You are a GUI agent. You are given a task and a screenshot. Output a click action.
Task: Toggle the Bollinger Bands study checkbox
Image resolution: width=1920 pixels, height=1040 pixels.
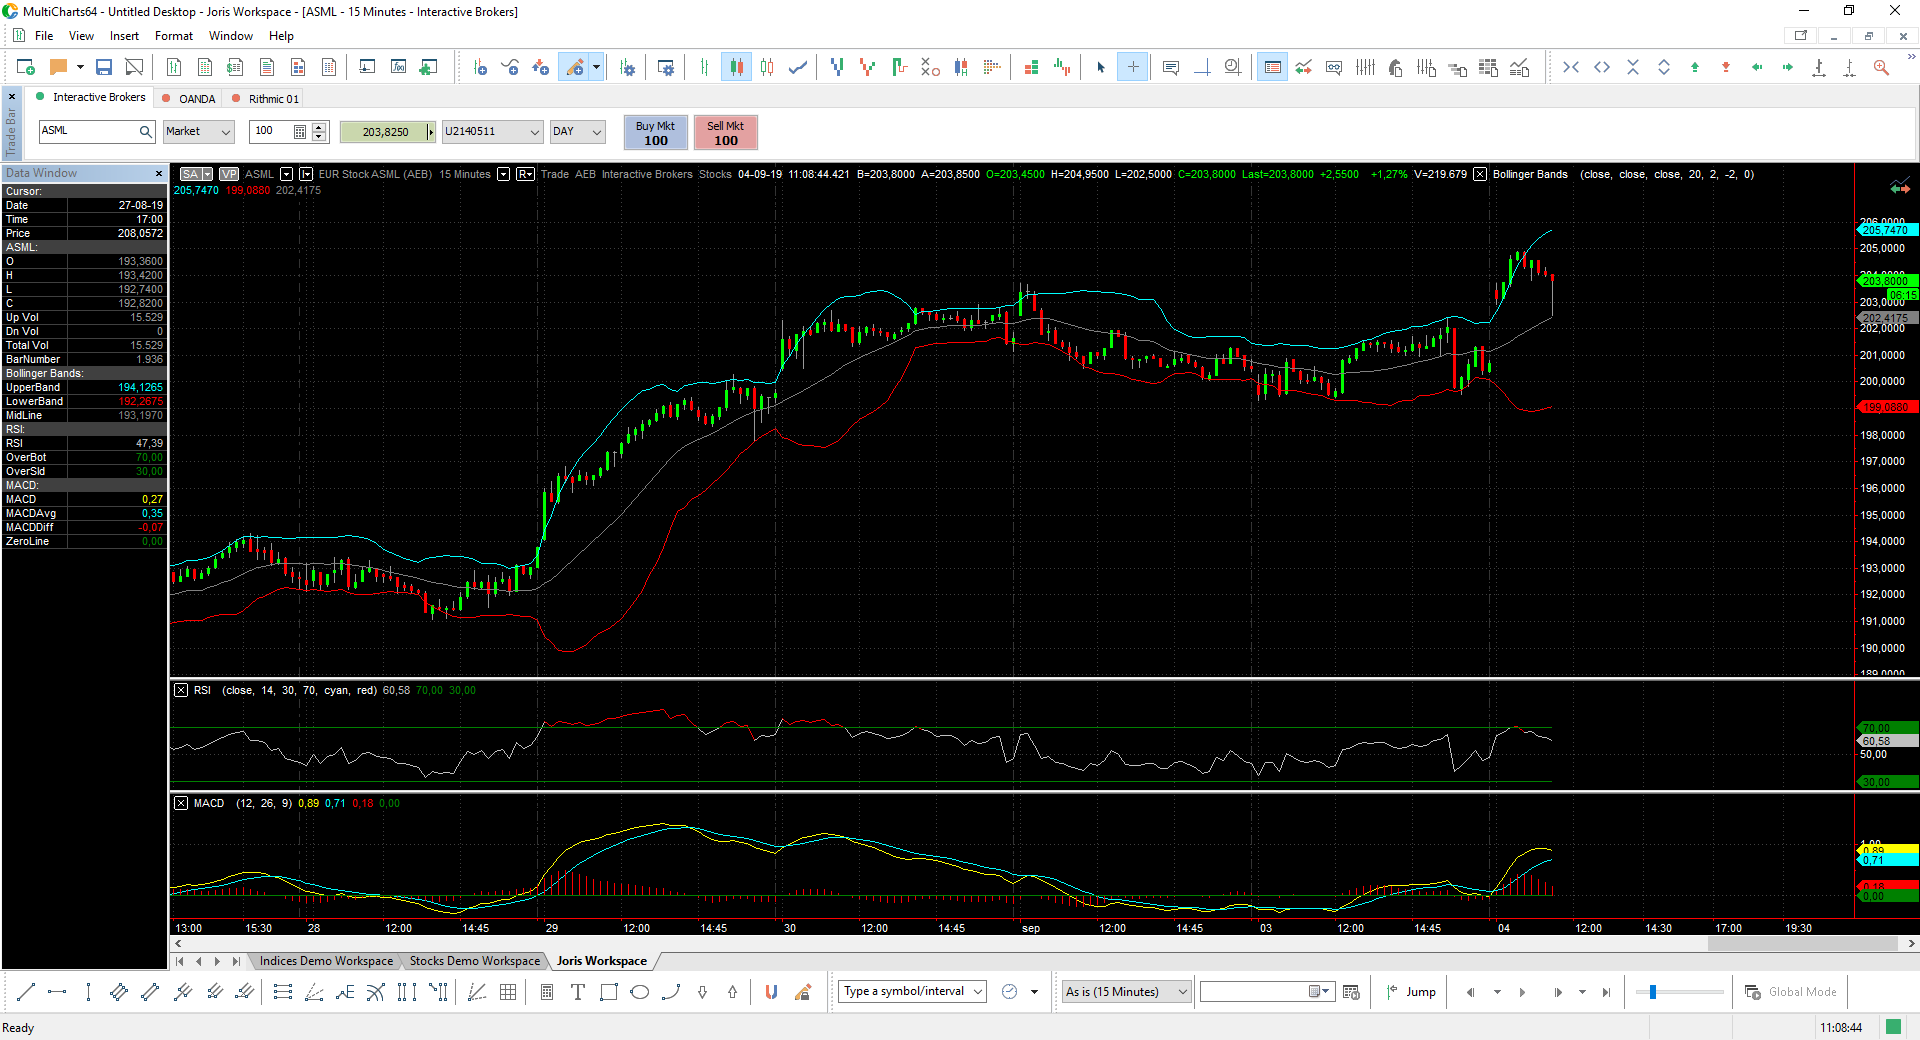coord(1480,174)
